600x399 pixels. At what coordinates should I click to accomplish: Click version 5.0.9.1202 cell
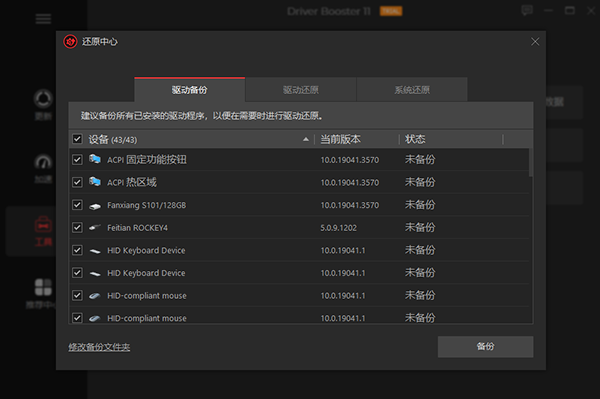pos(339,228)
